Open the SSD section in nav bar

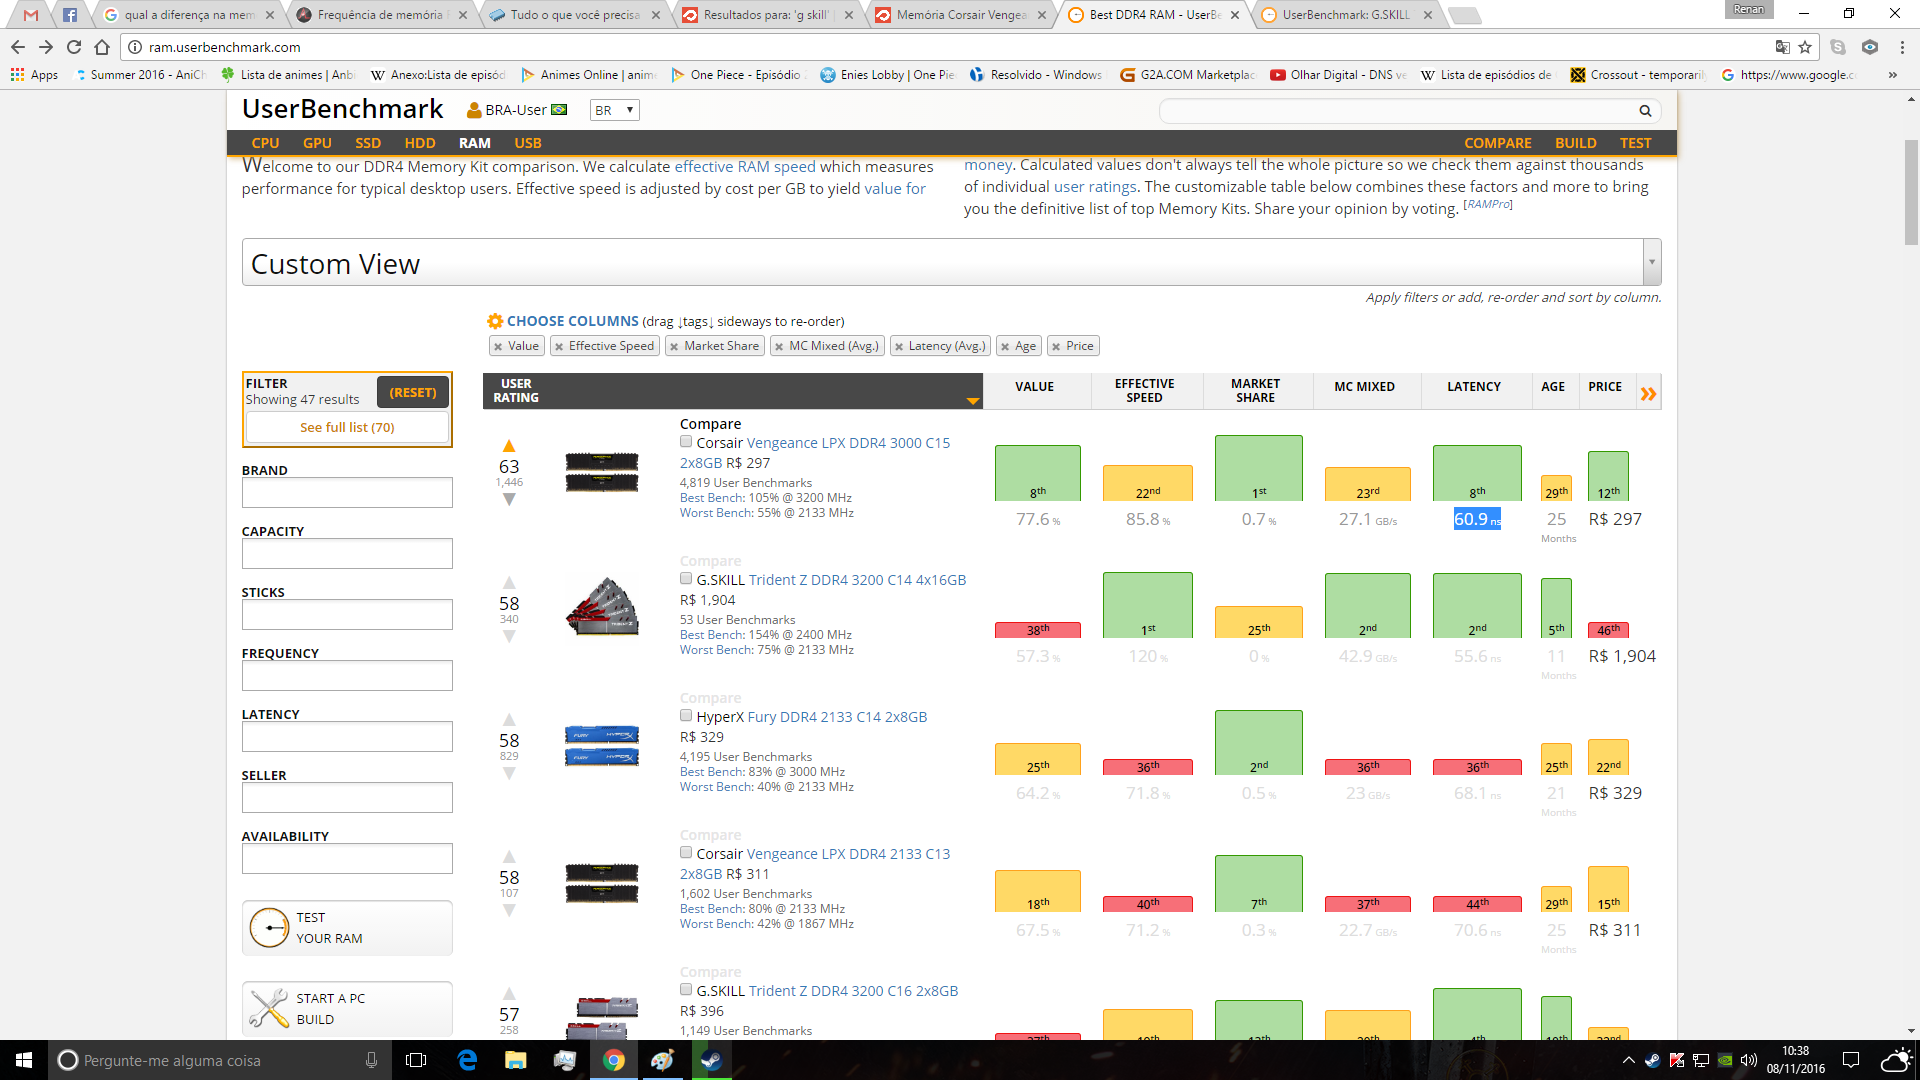(368, 143)
